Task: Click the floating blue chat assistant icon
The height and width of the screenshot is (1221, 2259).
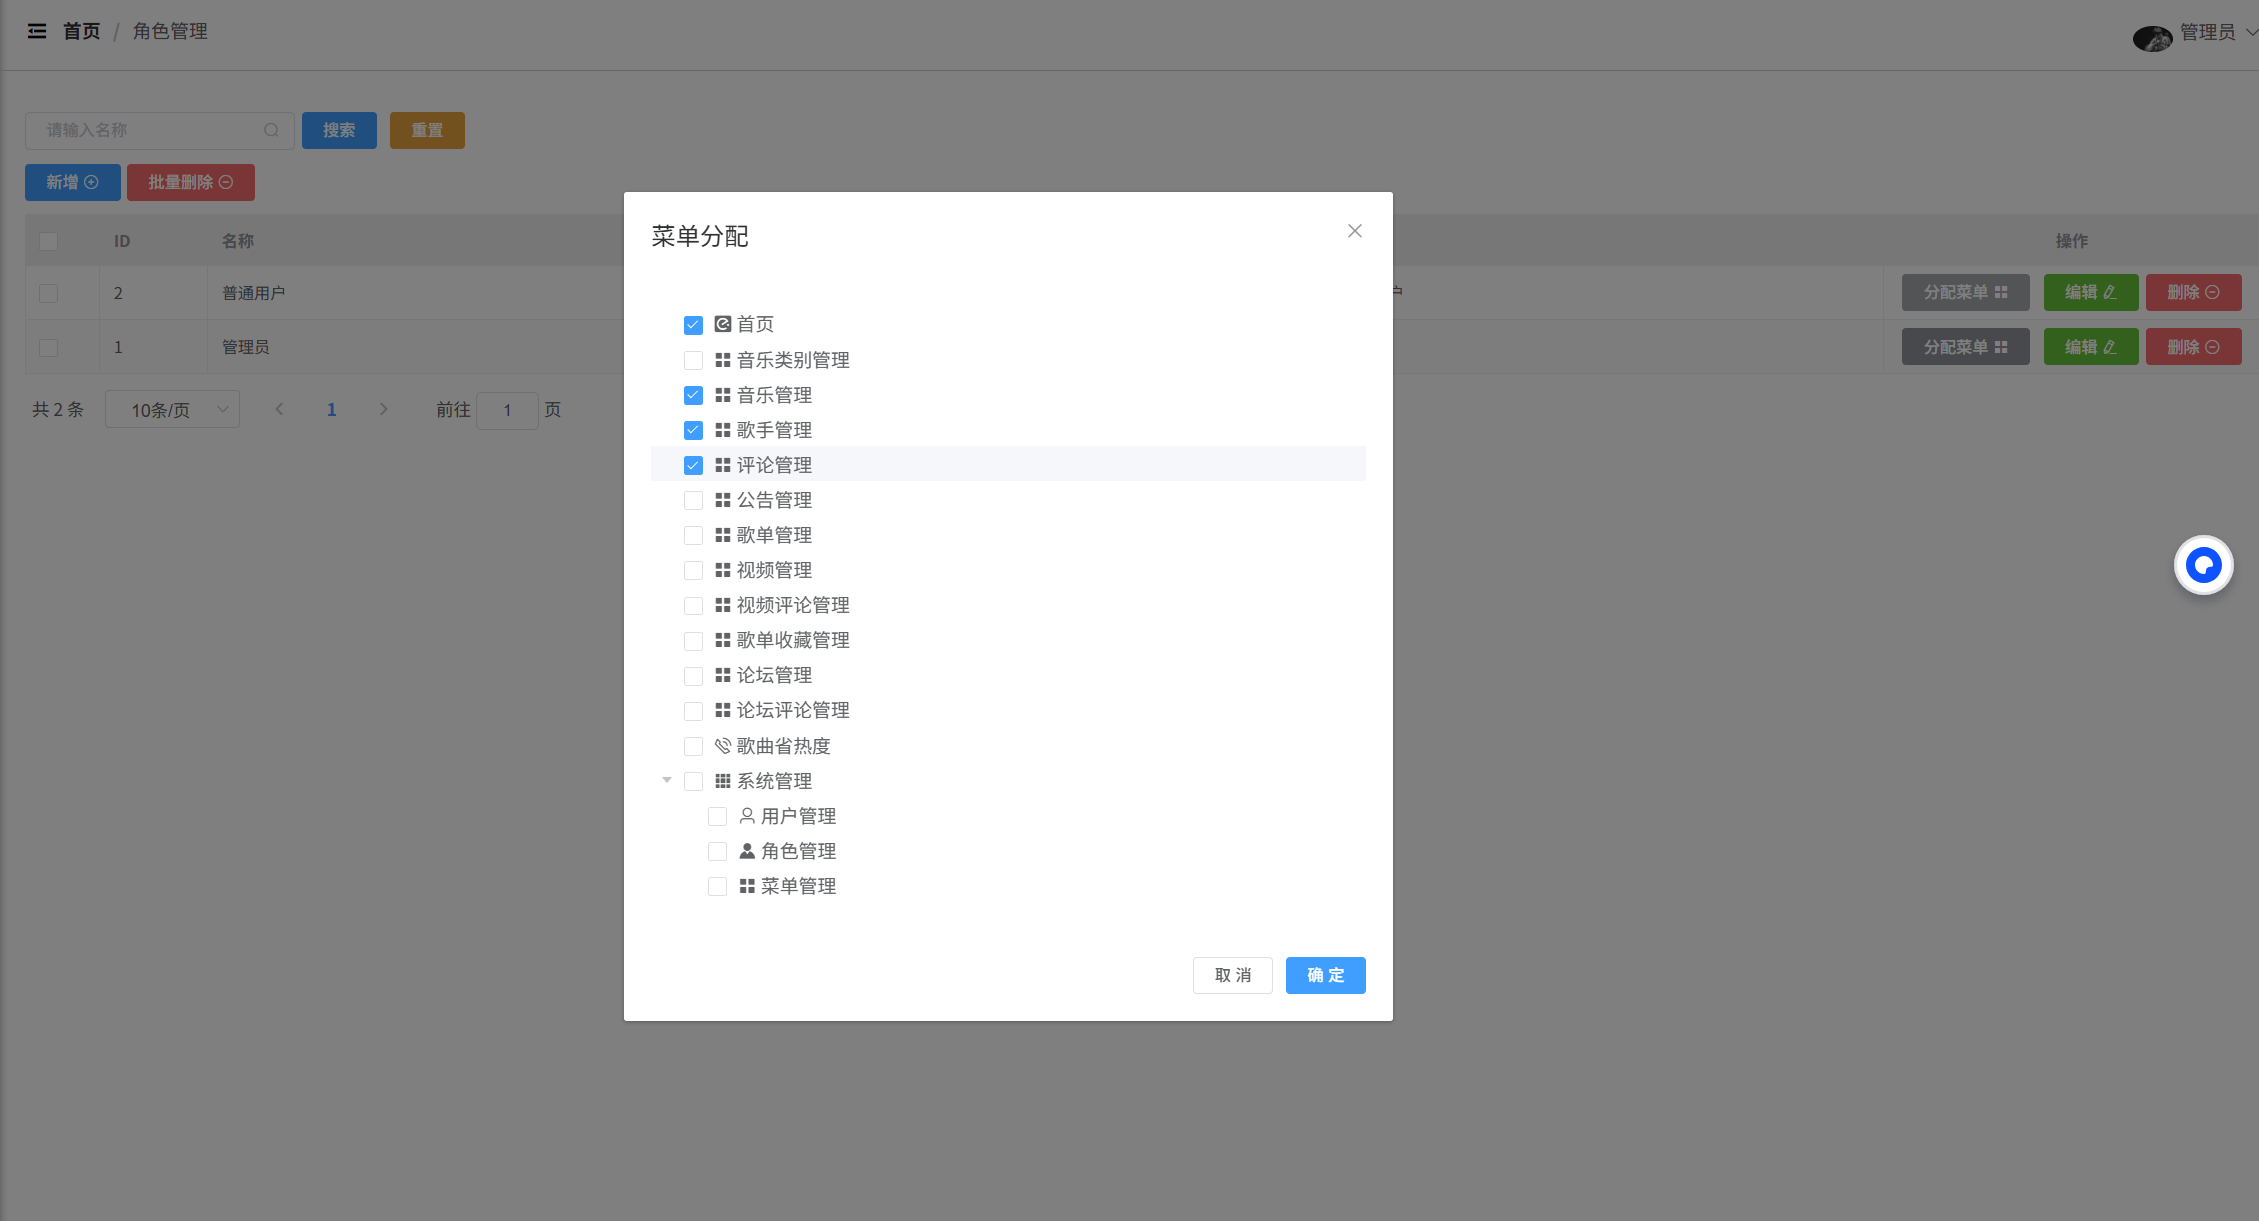Action: [x=2203, y=566]
